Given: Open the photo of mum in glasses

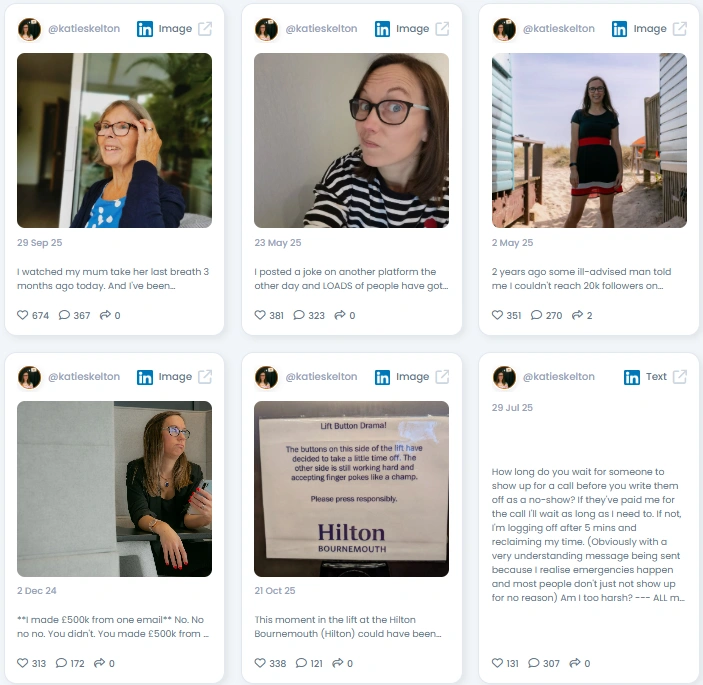Looking at the screenshot, I should (114, 140).
